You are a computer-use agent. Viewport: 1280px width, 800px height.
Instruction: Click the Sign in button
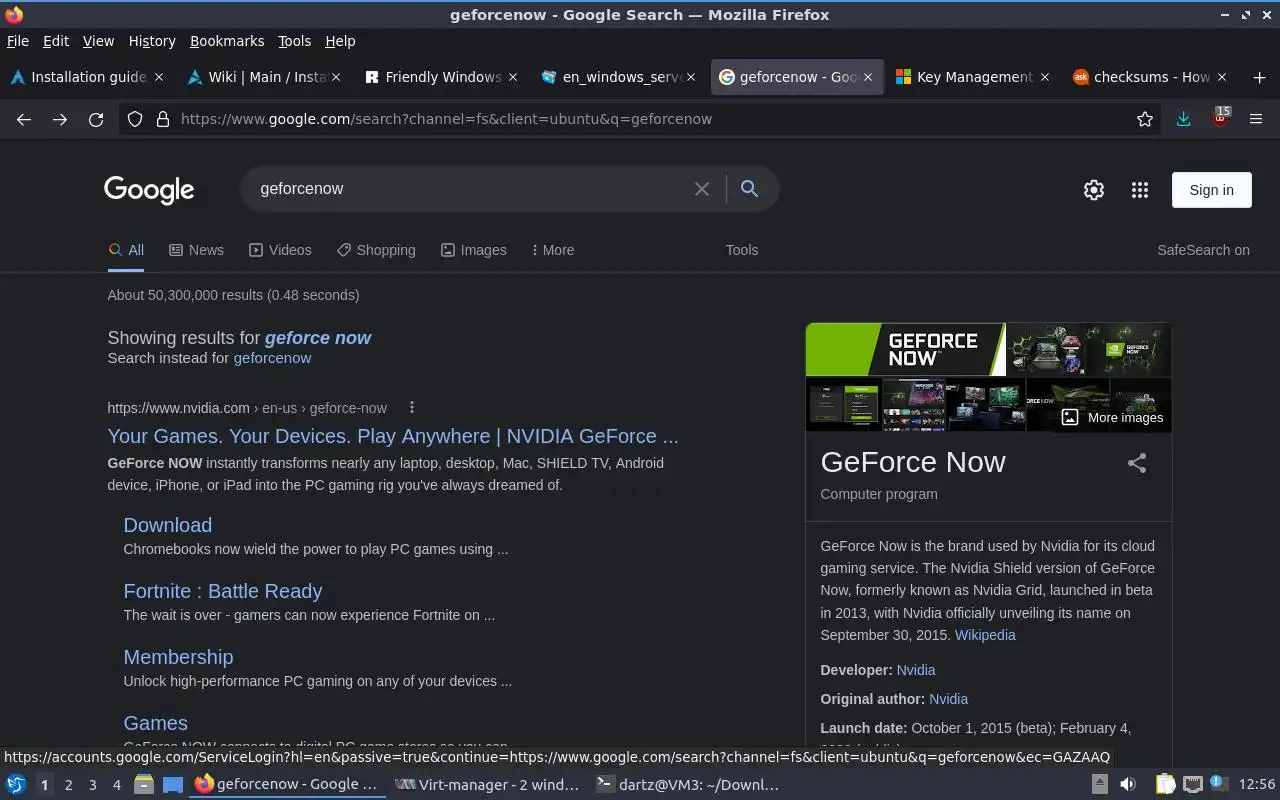pyautogui.click(x=1211, y=190)
